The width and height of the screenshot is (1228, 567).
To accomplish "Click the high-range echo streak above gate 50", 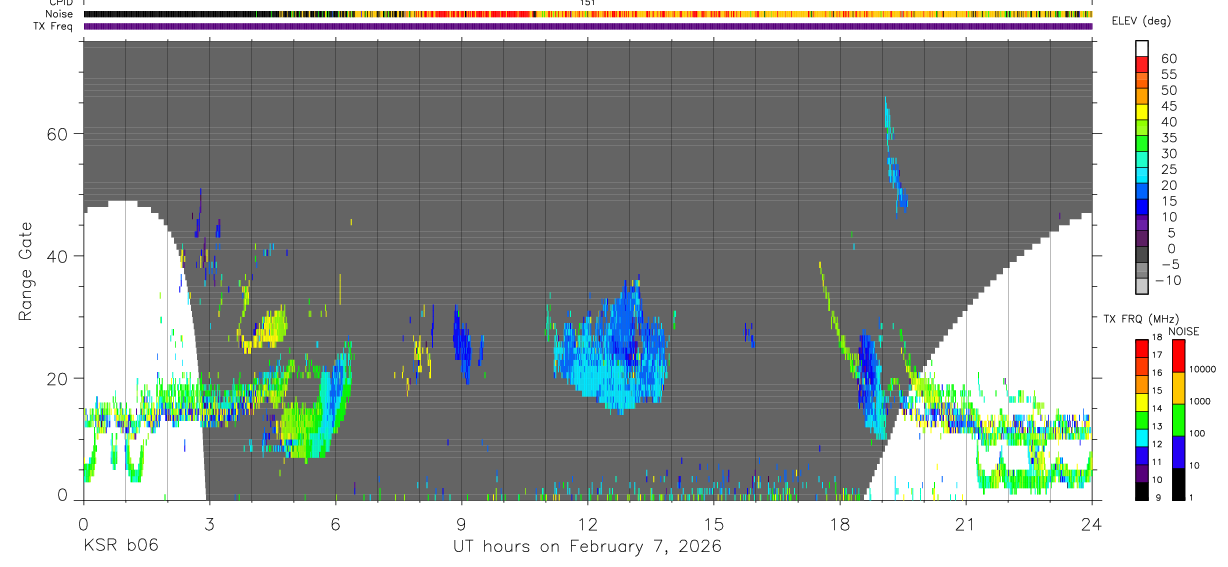I will click(895, 155).
